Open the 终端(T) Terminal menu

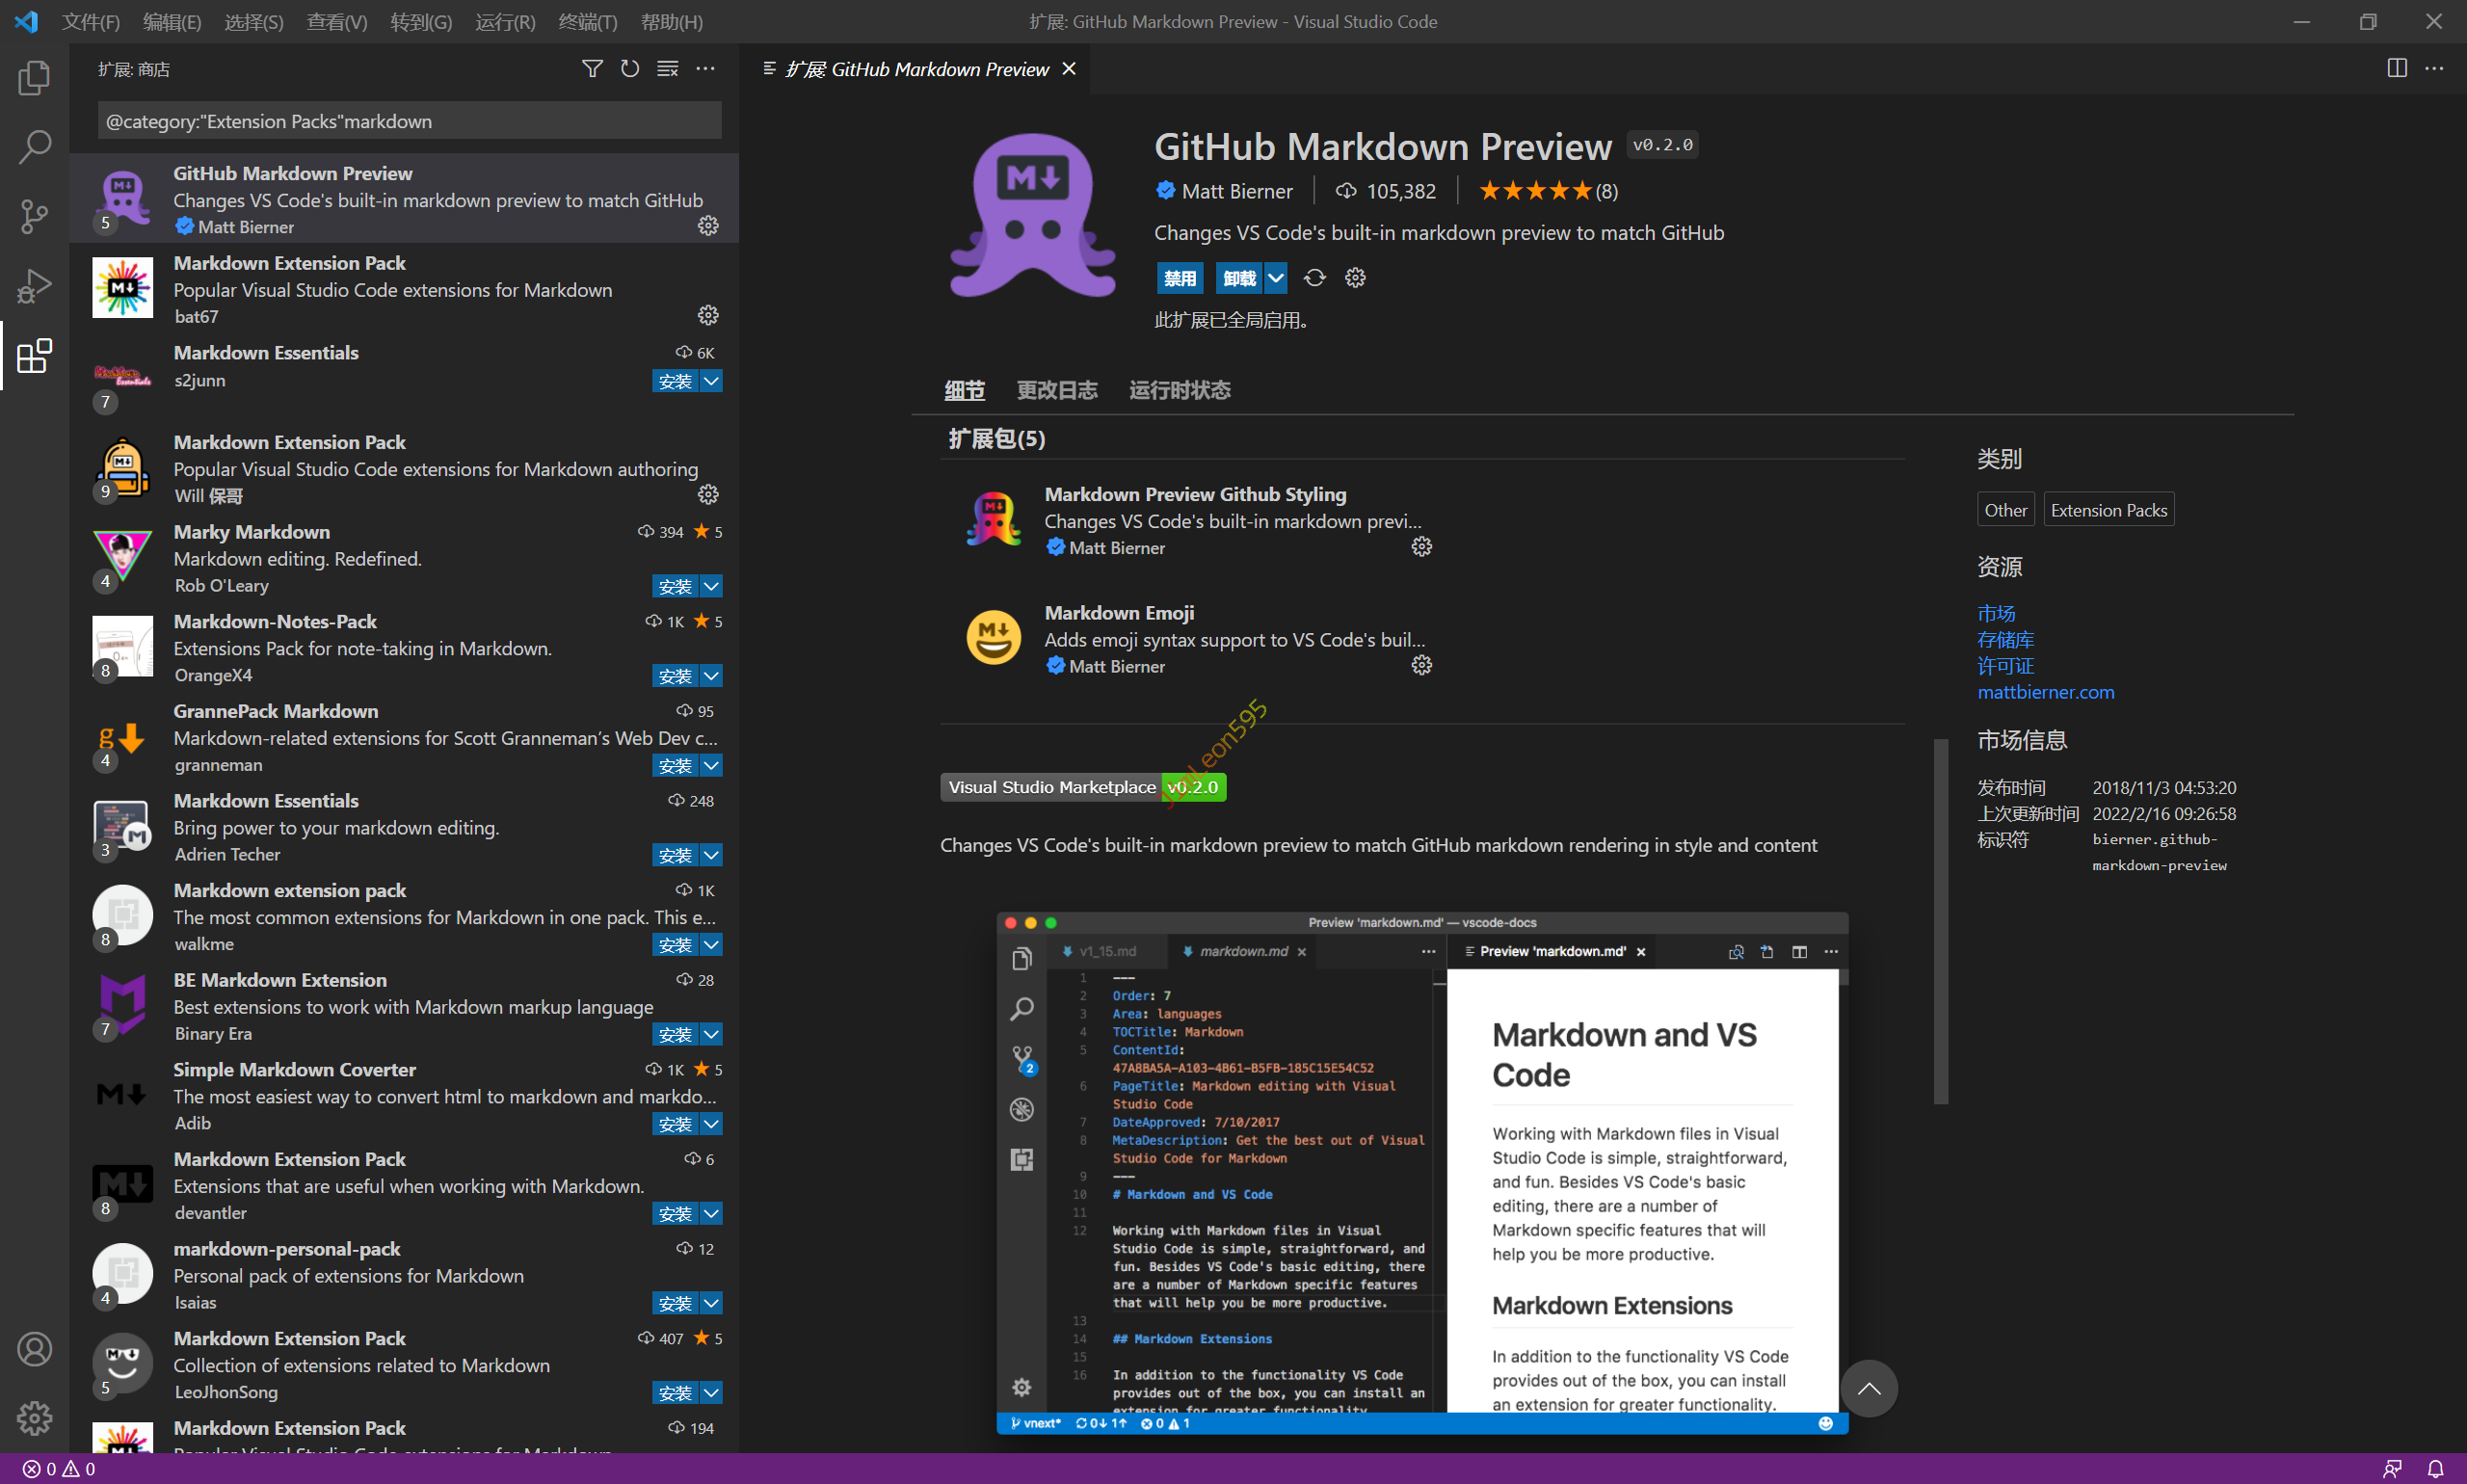click(587, 22)
